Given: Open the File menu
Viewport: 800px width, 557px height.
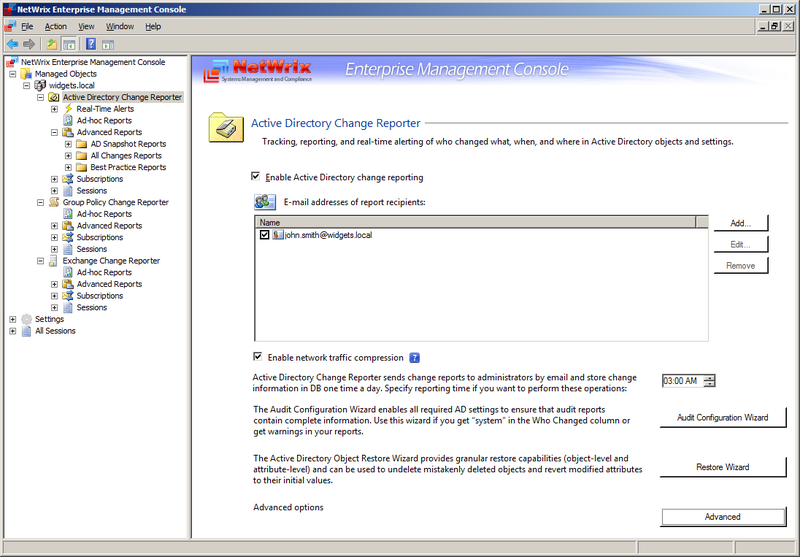Looking at the screenshot, I should pos(27,27).
